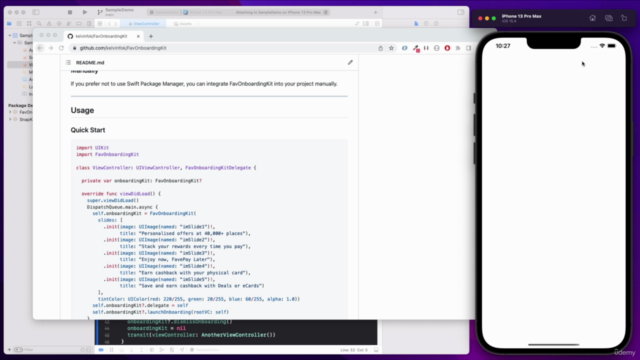The height and width of the screenshot is (360, 640).
Task: Collapse the SampleDemo project root in navigator
Action: (x=10, y=36)
